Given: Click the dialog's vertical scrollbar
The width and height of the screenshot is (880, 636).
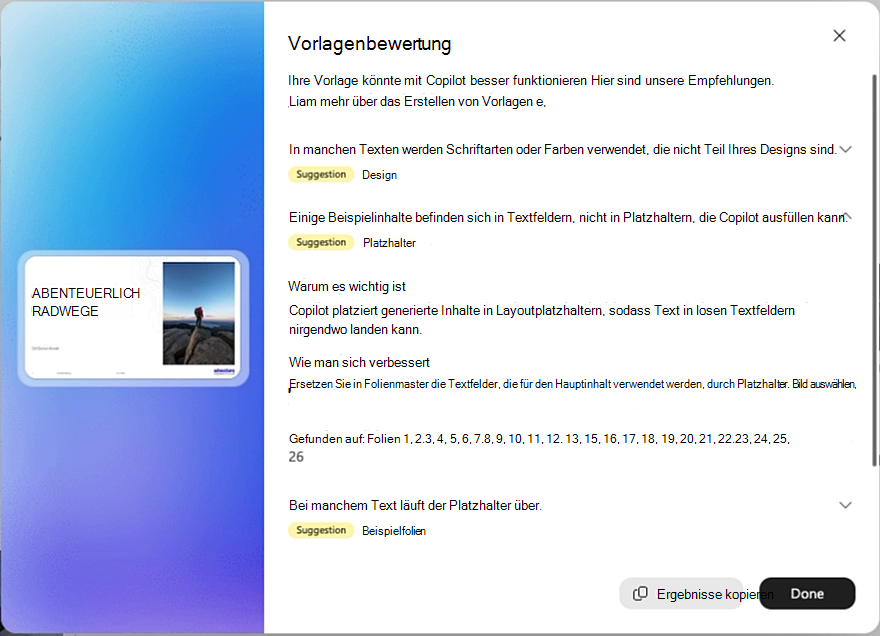Looking at the screenshot, I should coord(874,269).
